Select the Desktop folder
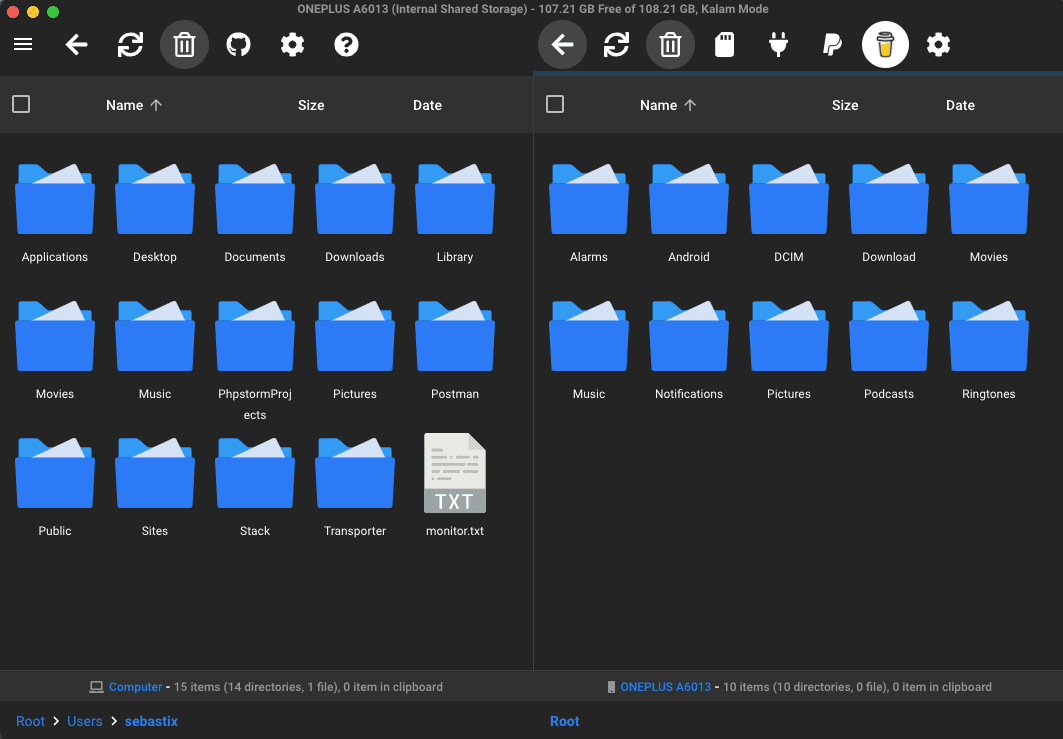1063x739 pixels. tap(155, 214)
